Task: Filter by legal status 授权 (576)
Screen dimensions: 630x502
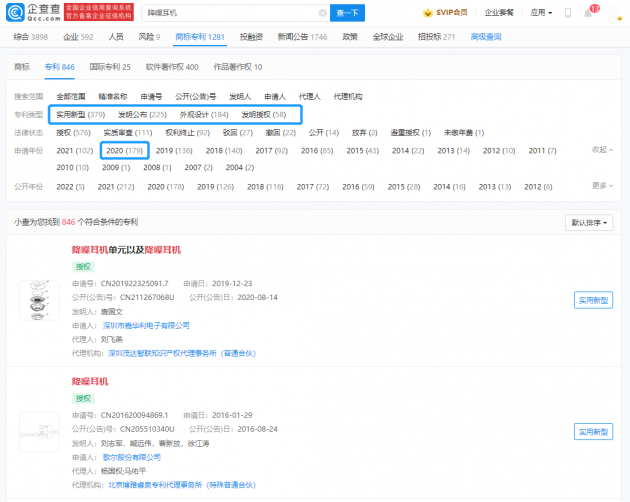Action: [x=74, y=133]
